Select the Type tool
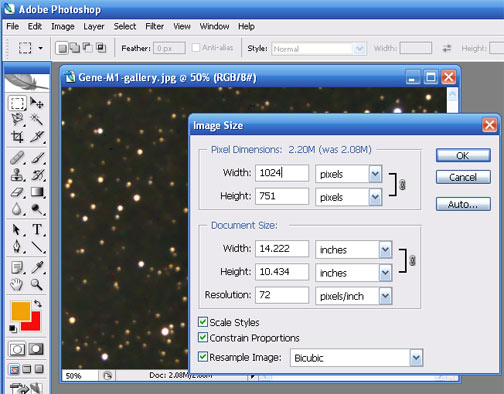504x394 pixels. (x=37, y=230)
